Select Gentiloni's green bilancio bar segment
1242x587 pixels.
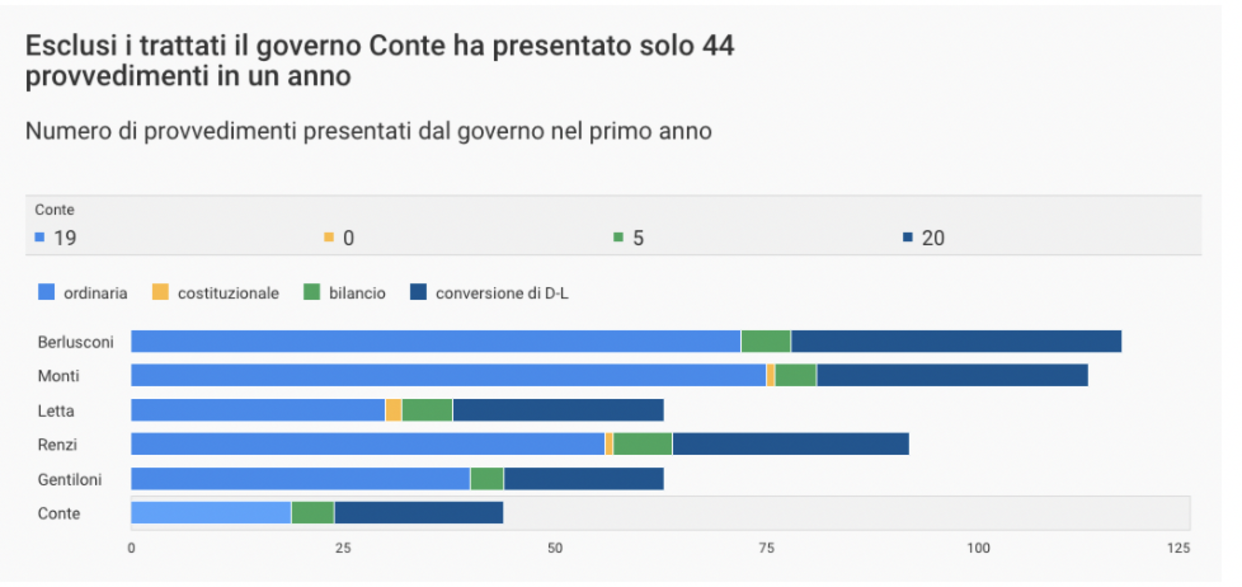tap(487, 479)
